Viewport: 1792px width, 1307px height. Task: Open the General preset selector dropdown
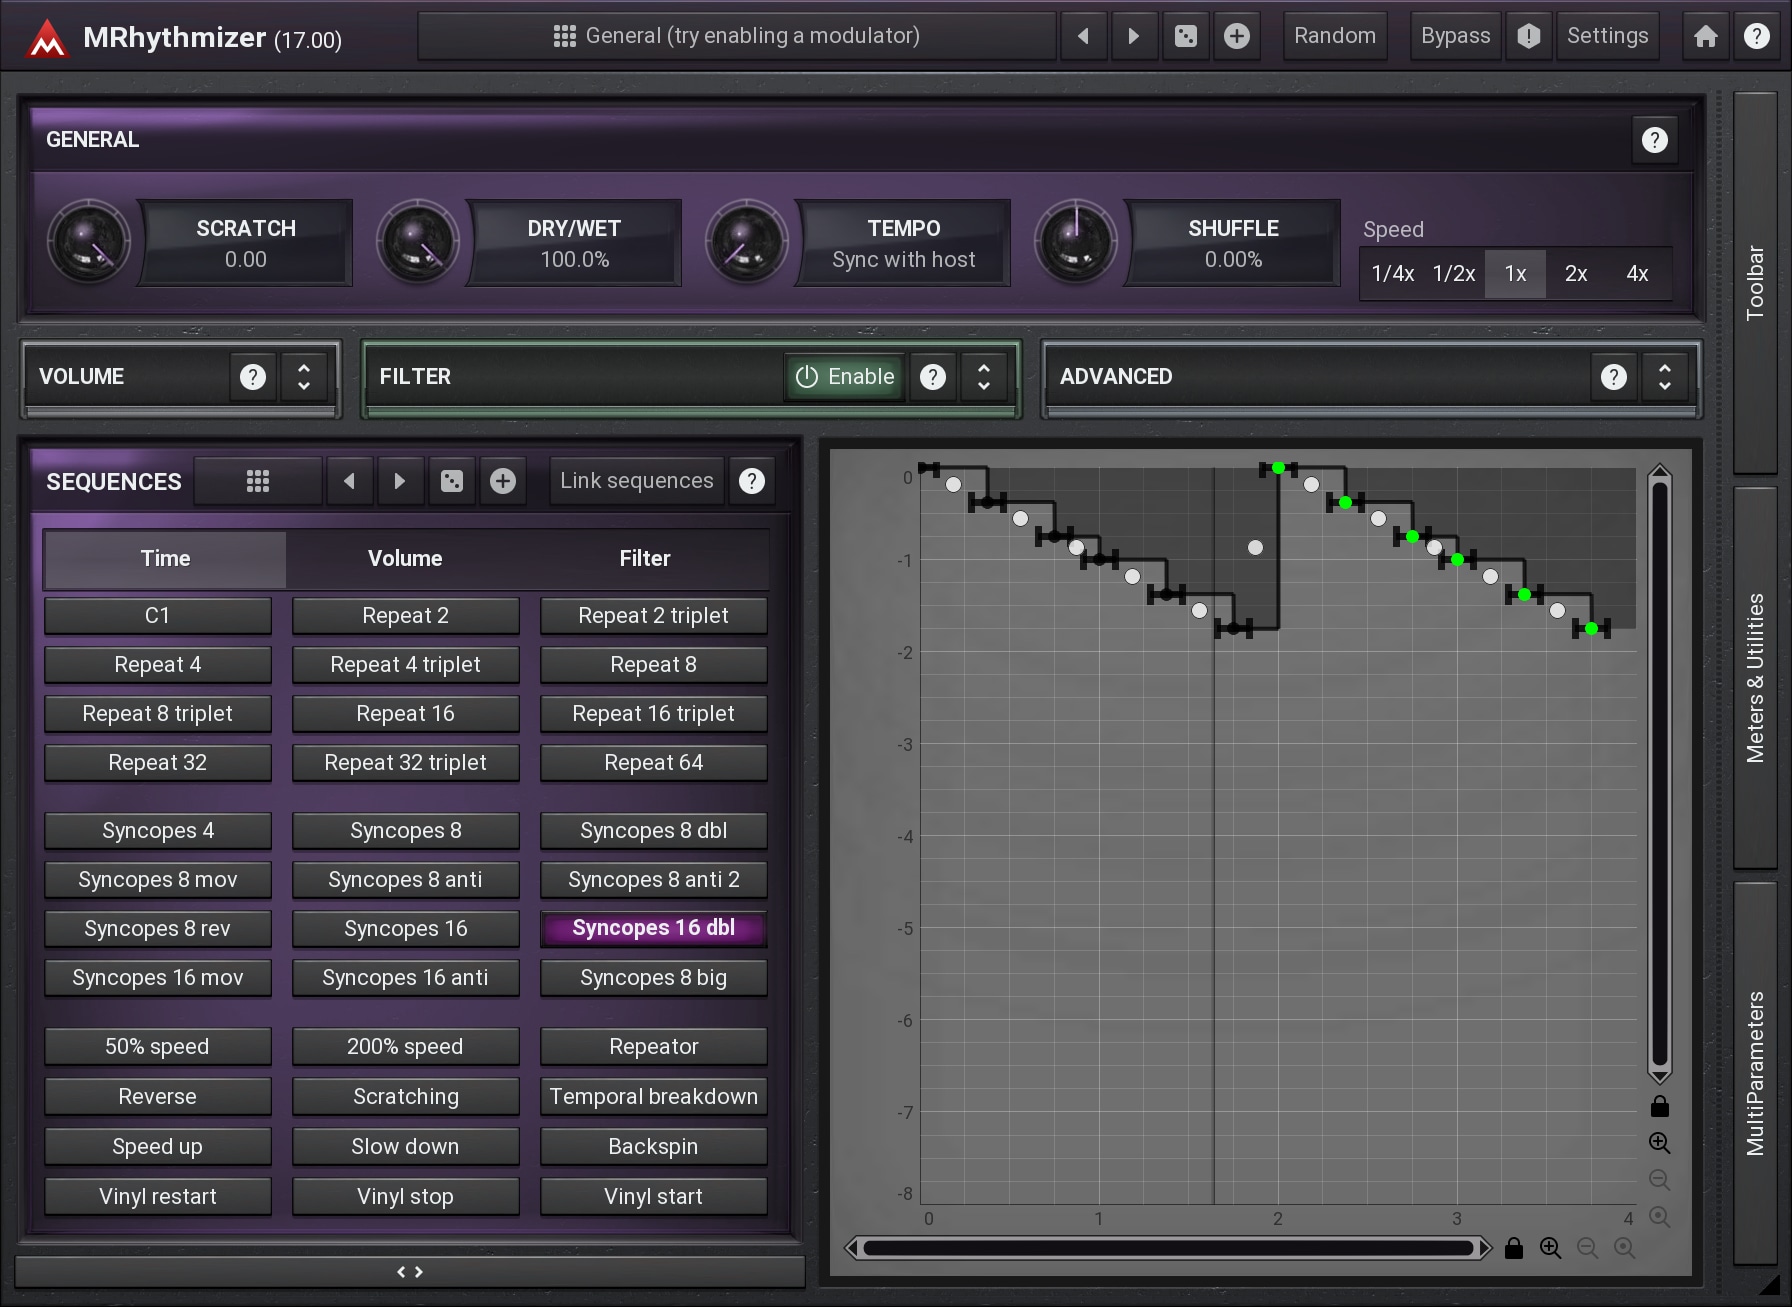point(737,36)
